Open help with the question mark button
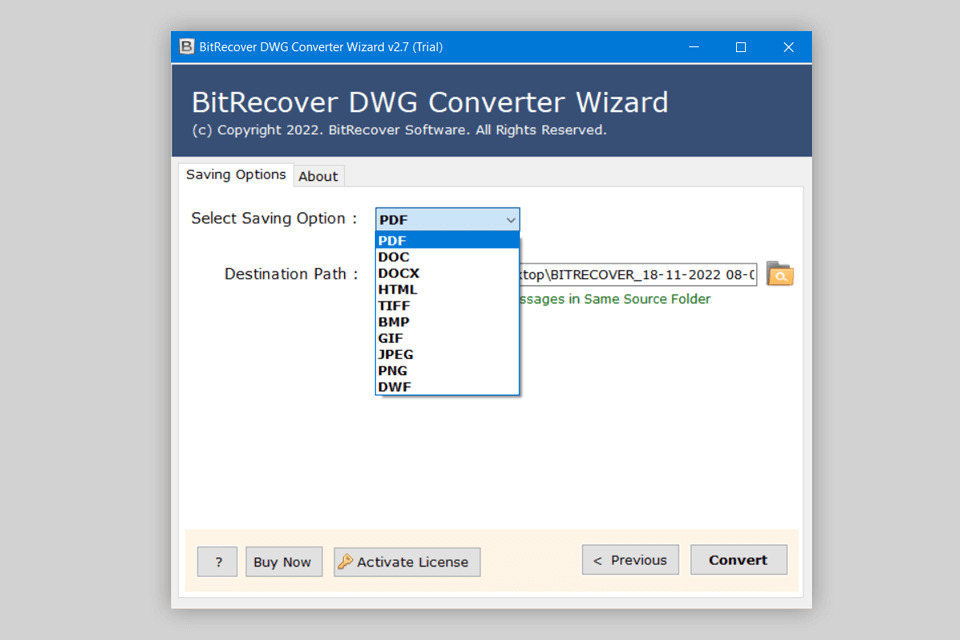Viewport: 960px width, 640px height. [x=217, y=562]
